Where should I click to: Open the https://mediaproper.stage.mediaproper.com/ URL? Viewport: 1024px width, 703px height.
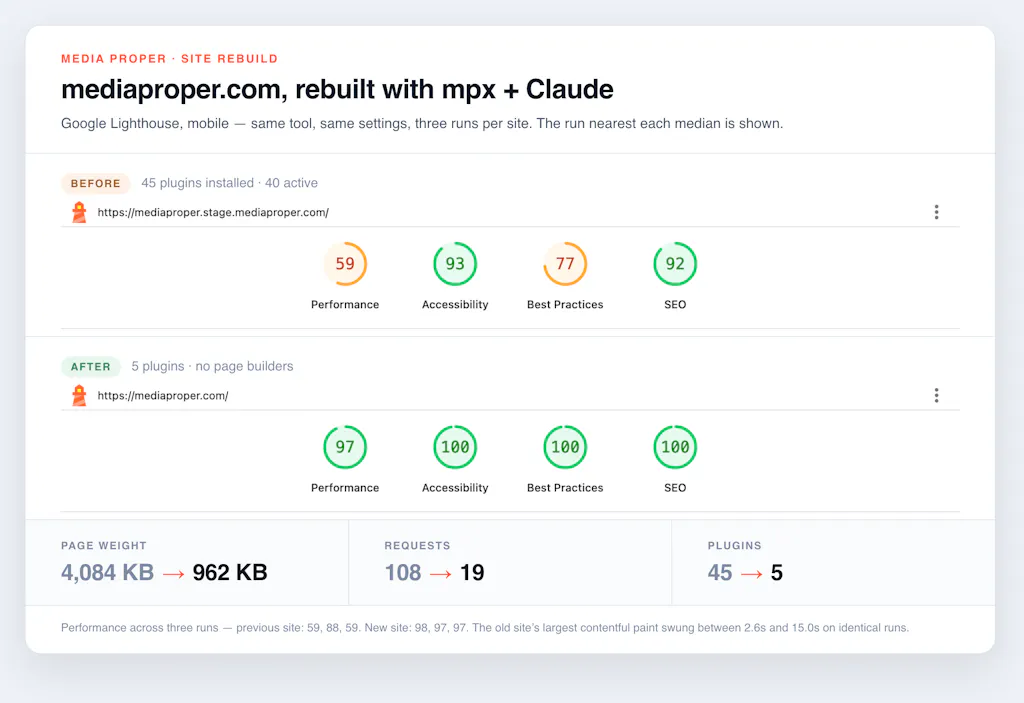[x=213, y=212]
